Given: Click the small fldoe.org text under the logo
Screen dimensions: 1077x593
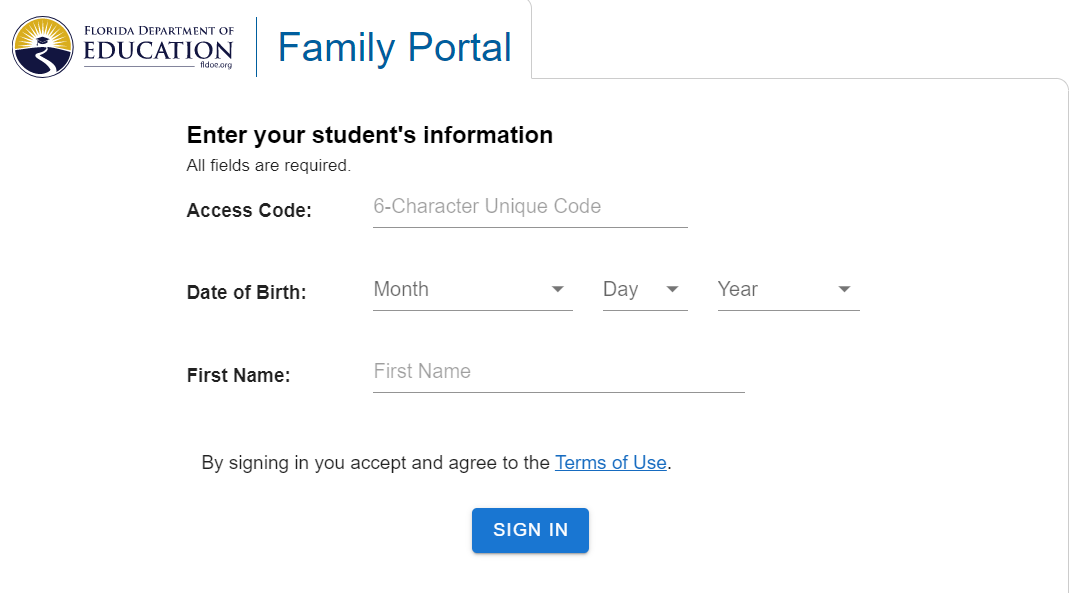Looking at the screenshot, I should pos(216,64).
